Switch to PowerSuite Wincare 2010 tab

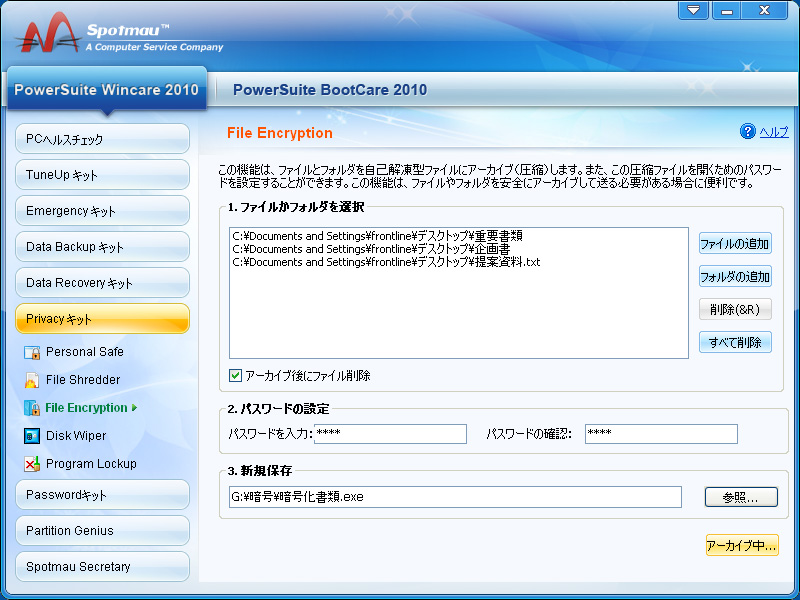[x=107, y=90]
